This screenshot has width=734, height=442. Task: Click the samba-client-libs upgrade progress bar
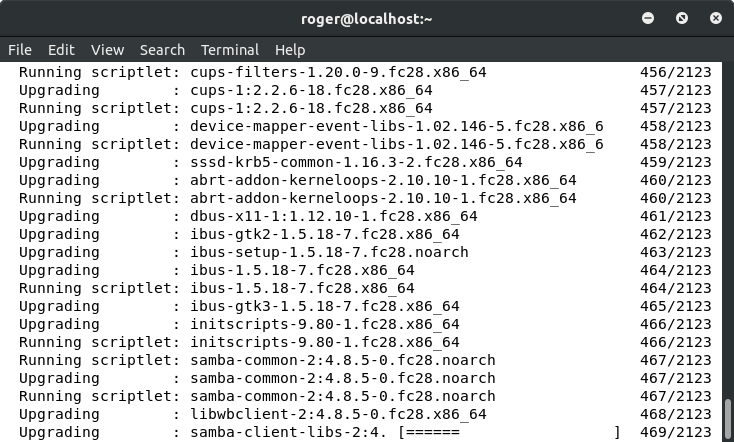coord(508,432)
